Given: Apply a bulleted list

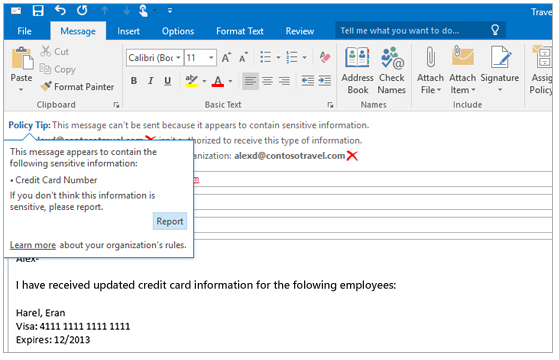Looking at the screenshot, I should (266, 57).
